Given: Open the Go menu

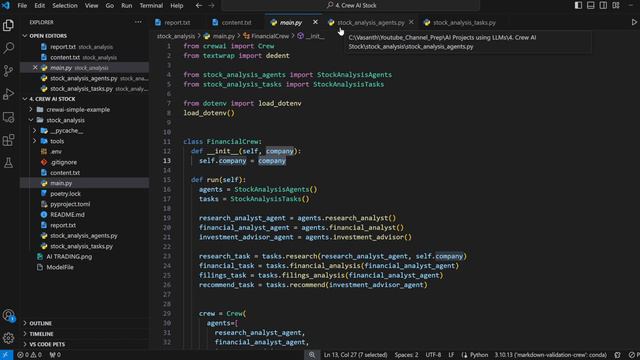Looking at the screenshot, I should pyautogui.click(x=110, y=6).
